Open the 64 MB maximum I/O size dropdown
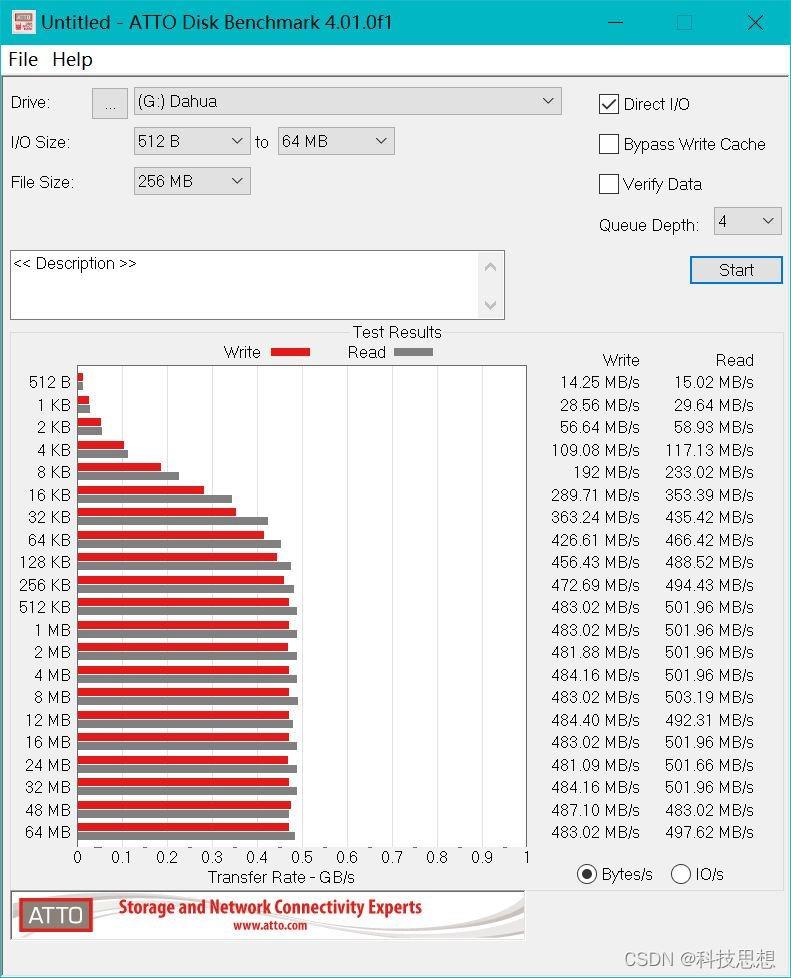Screen dimensions: 791x978 tap(335, 141)
